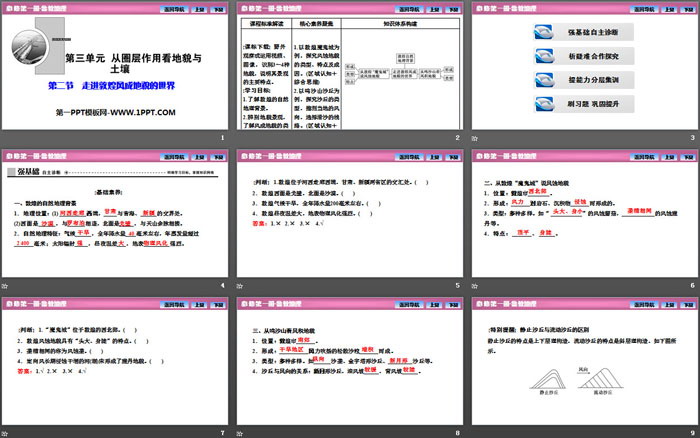Click the animation star under slide 6
This screenshot has height=438, width=700.
[x=475, y=286]
